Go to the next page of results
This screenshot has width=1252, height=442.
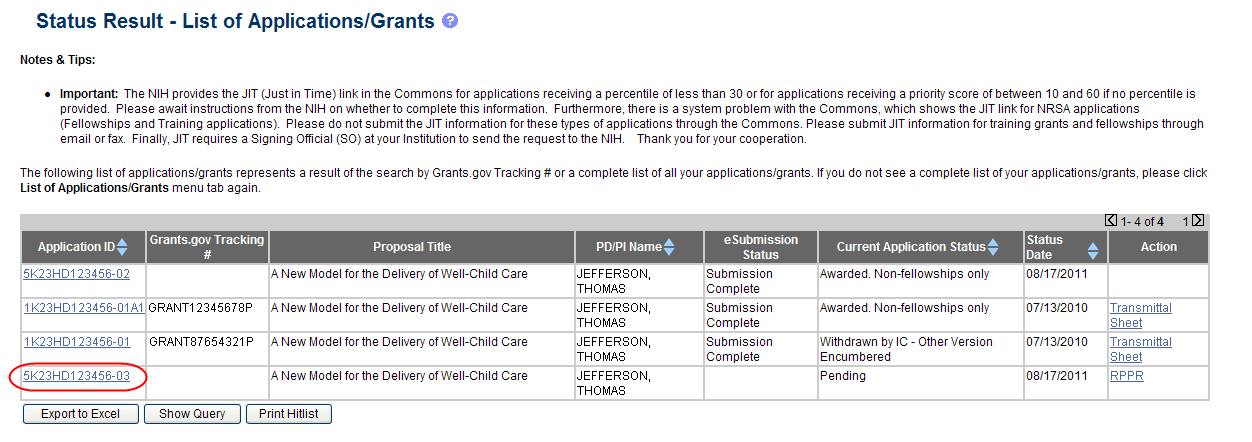point(1198,220)
